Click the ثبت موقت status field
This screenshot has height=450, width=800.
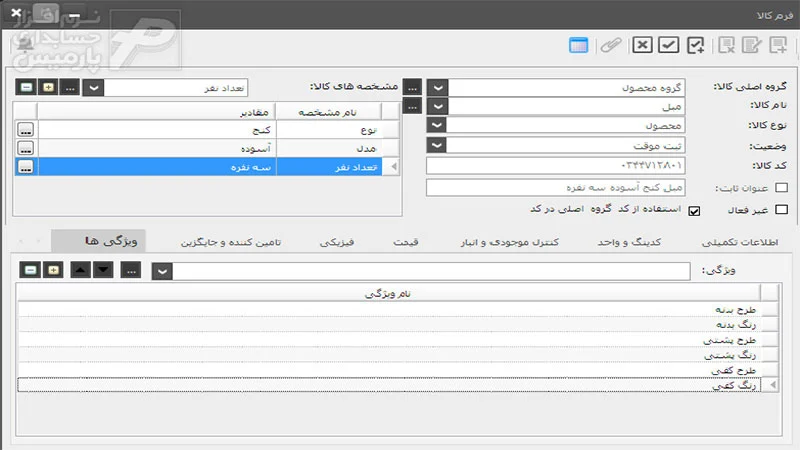click(x=566, y=145)
